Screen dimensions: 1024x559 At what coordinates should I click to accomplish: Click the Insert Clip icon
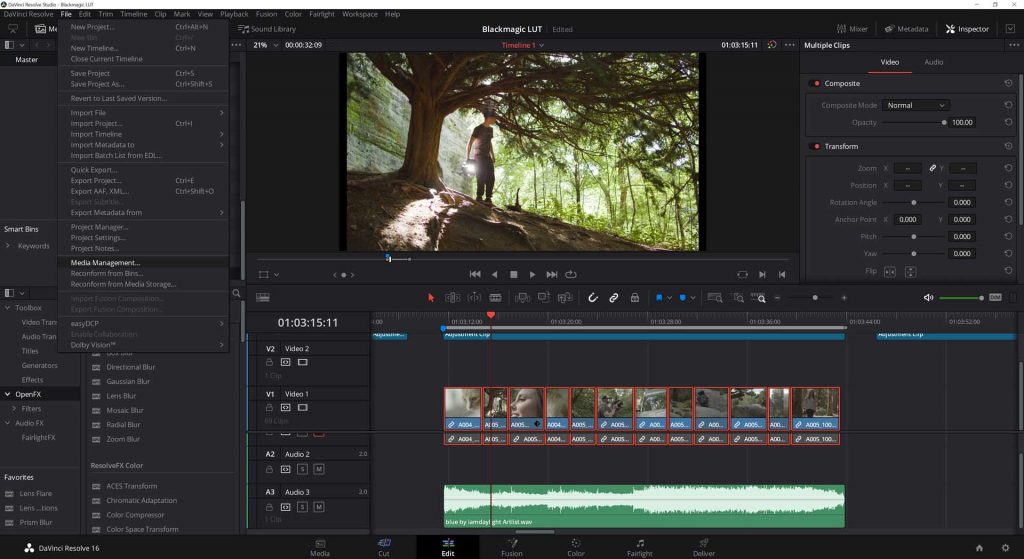tap(522, 298)
